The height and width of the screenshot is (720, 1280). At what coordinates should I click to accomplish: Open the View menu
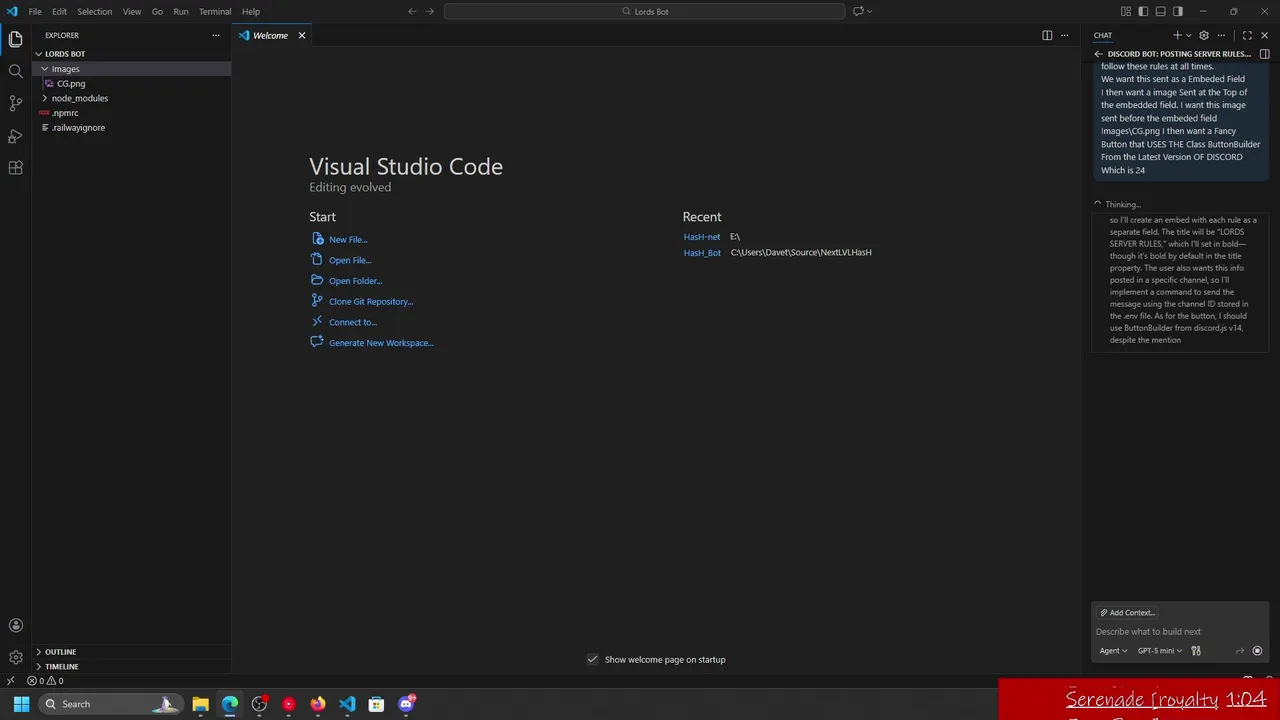132,11
